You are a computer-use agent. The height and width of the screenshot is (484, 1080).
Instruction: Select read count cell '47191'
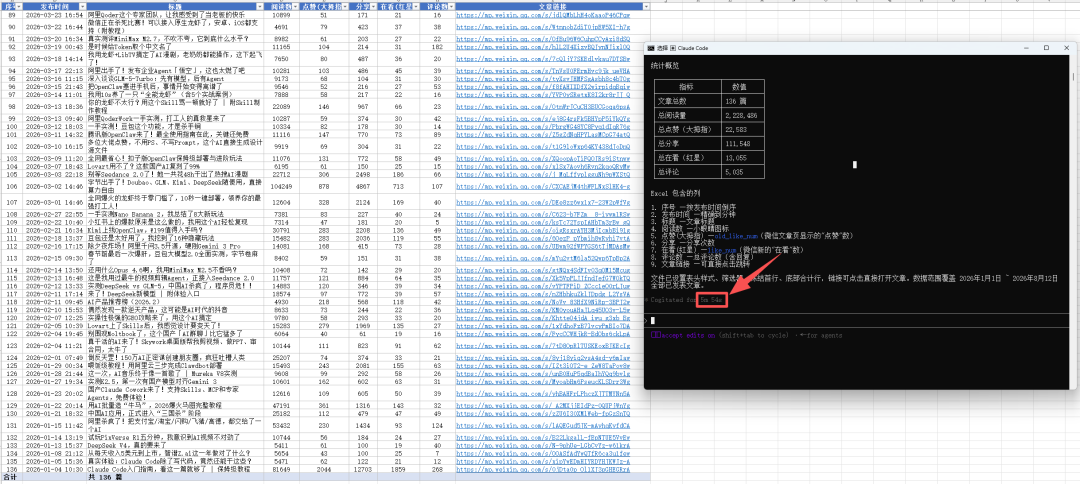pos(282,406)
